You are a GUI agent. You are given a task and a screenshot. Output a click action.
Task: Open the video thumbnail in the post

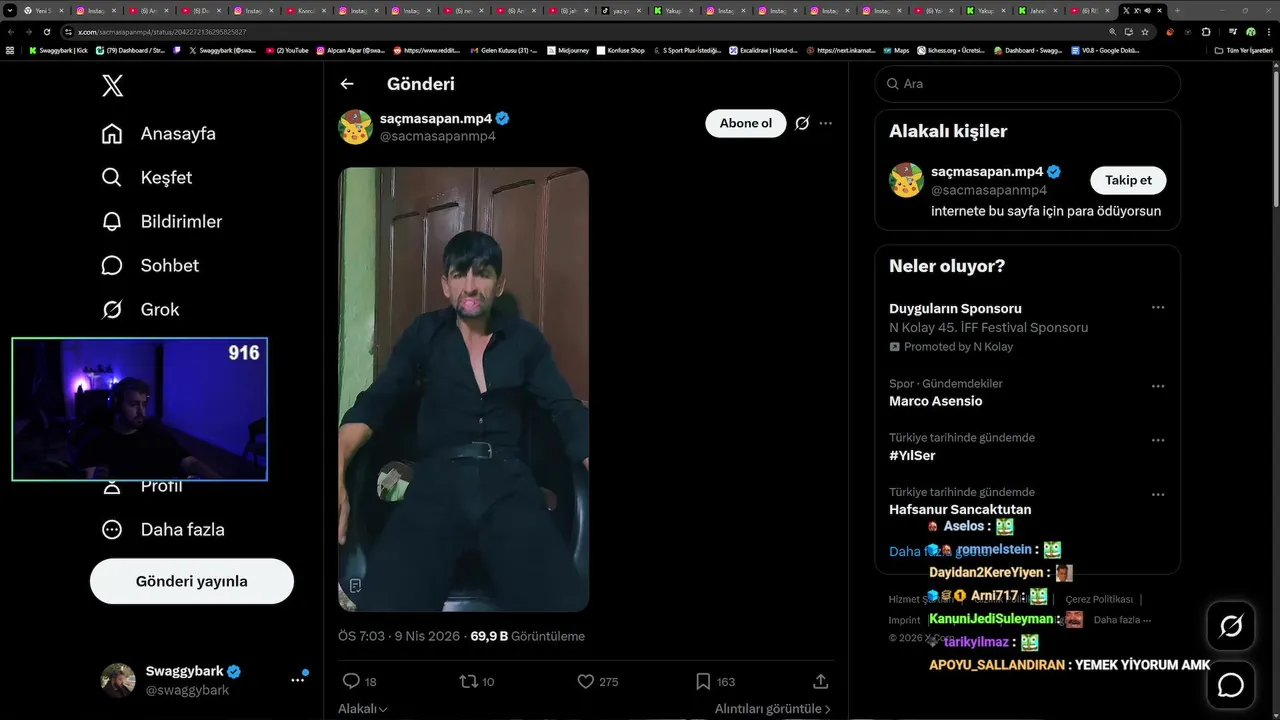tap(464, 389)
